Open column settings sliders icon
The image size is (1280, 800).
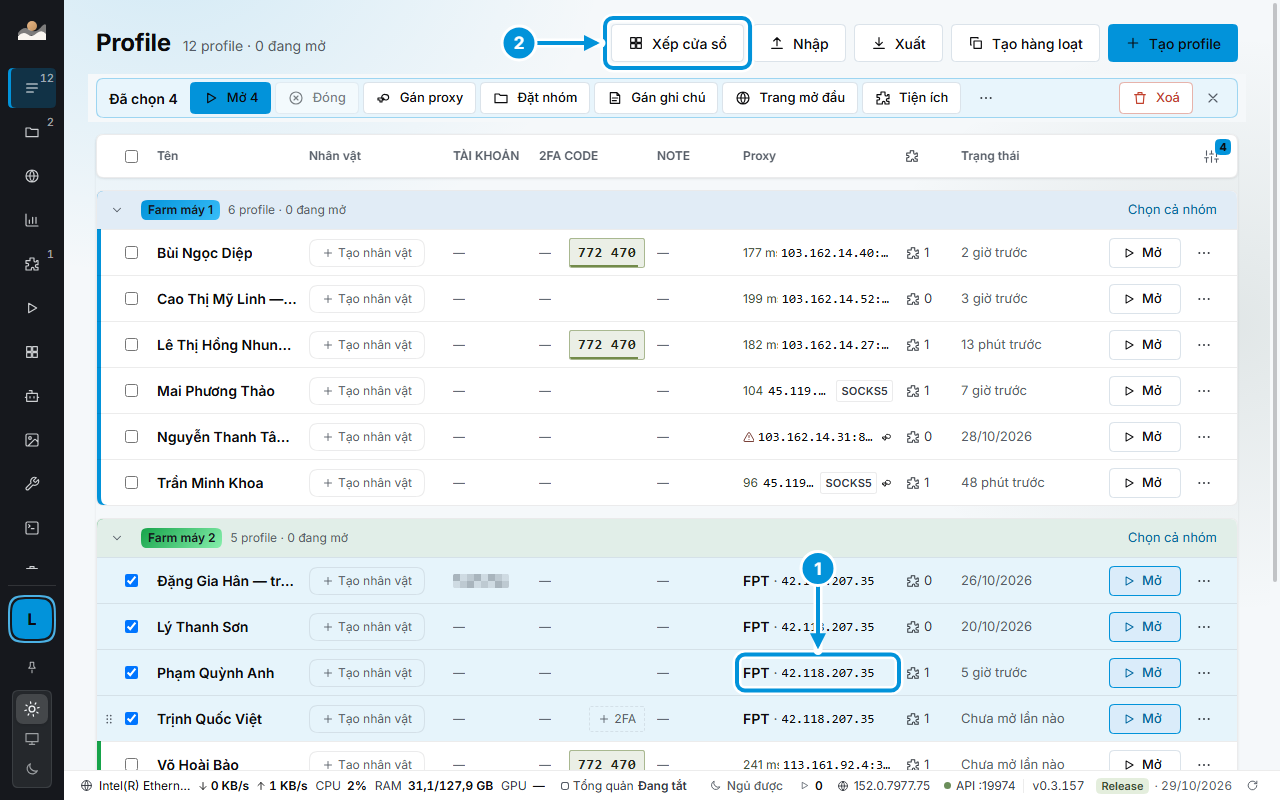[1212, 156]
